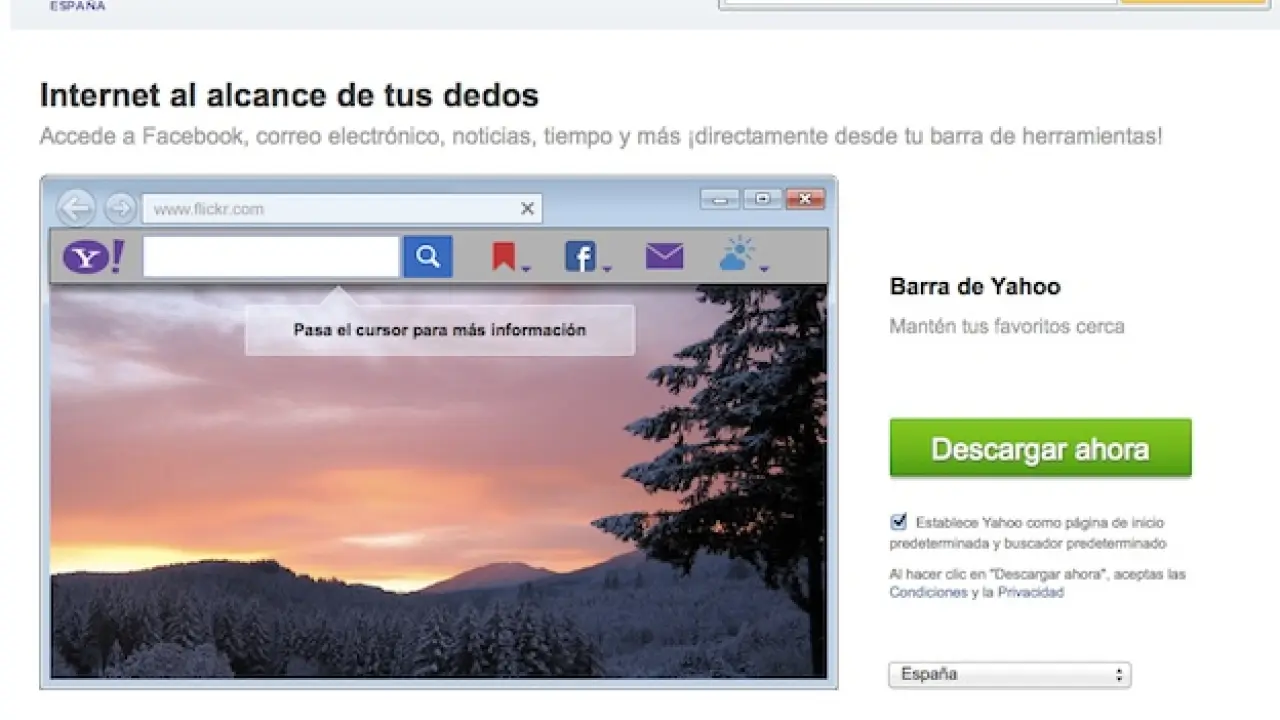Uncheck set Yahoo as default homepage checkbox
The height and width of the screenshot is (720, 1280).
click(x=898, y=521)
